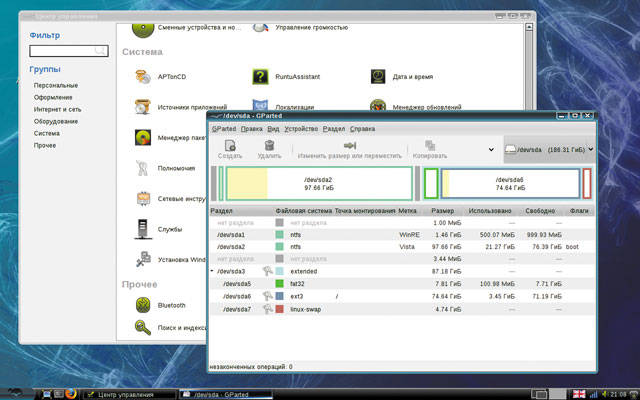
Task: Click the keyboard layout flag in tray
Action: point(579,394)
